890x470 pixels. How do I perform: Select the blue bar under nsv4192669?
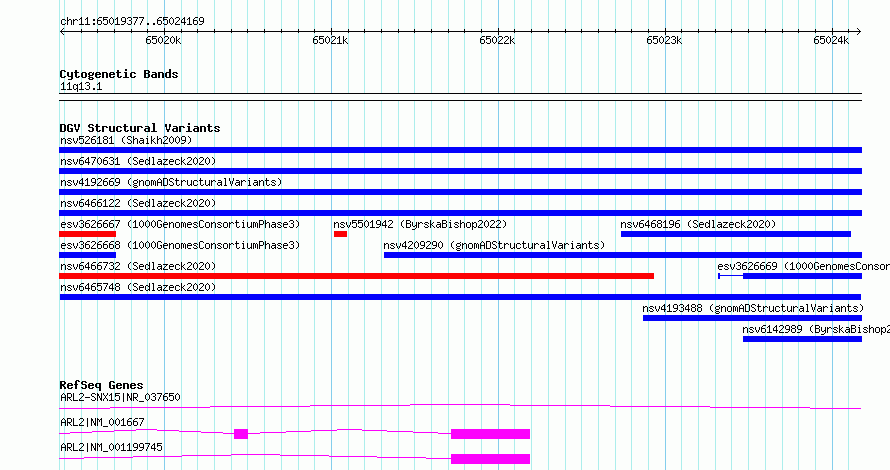460,192
